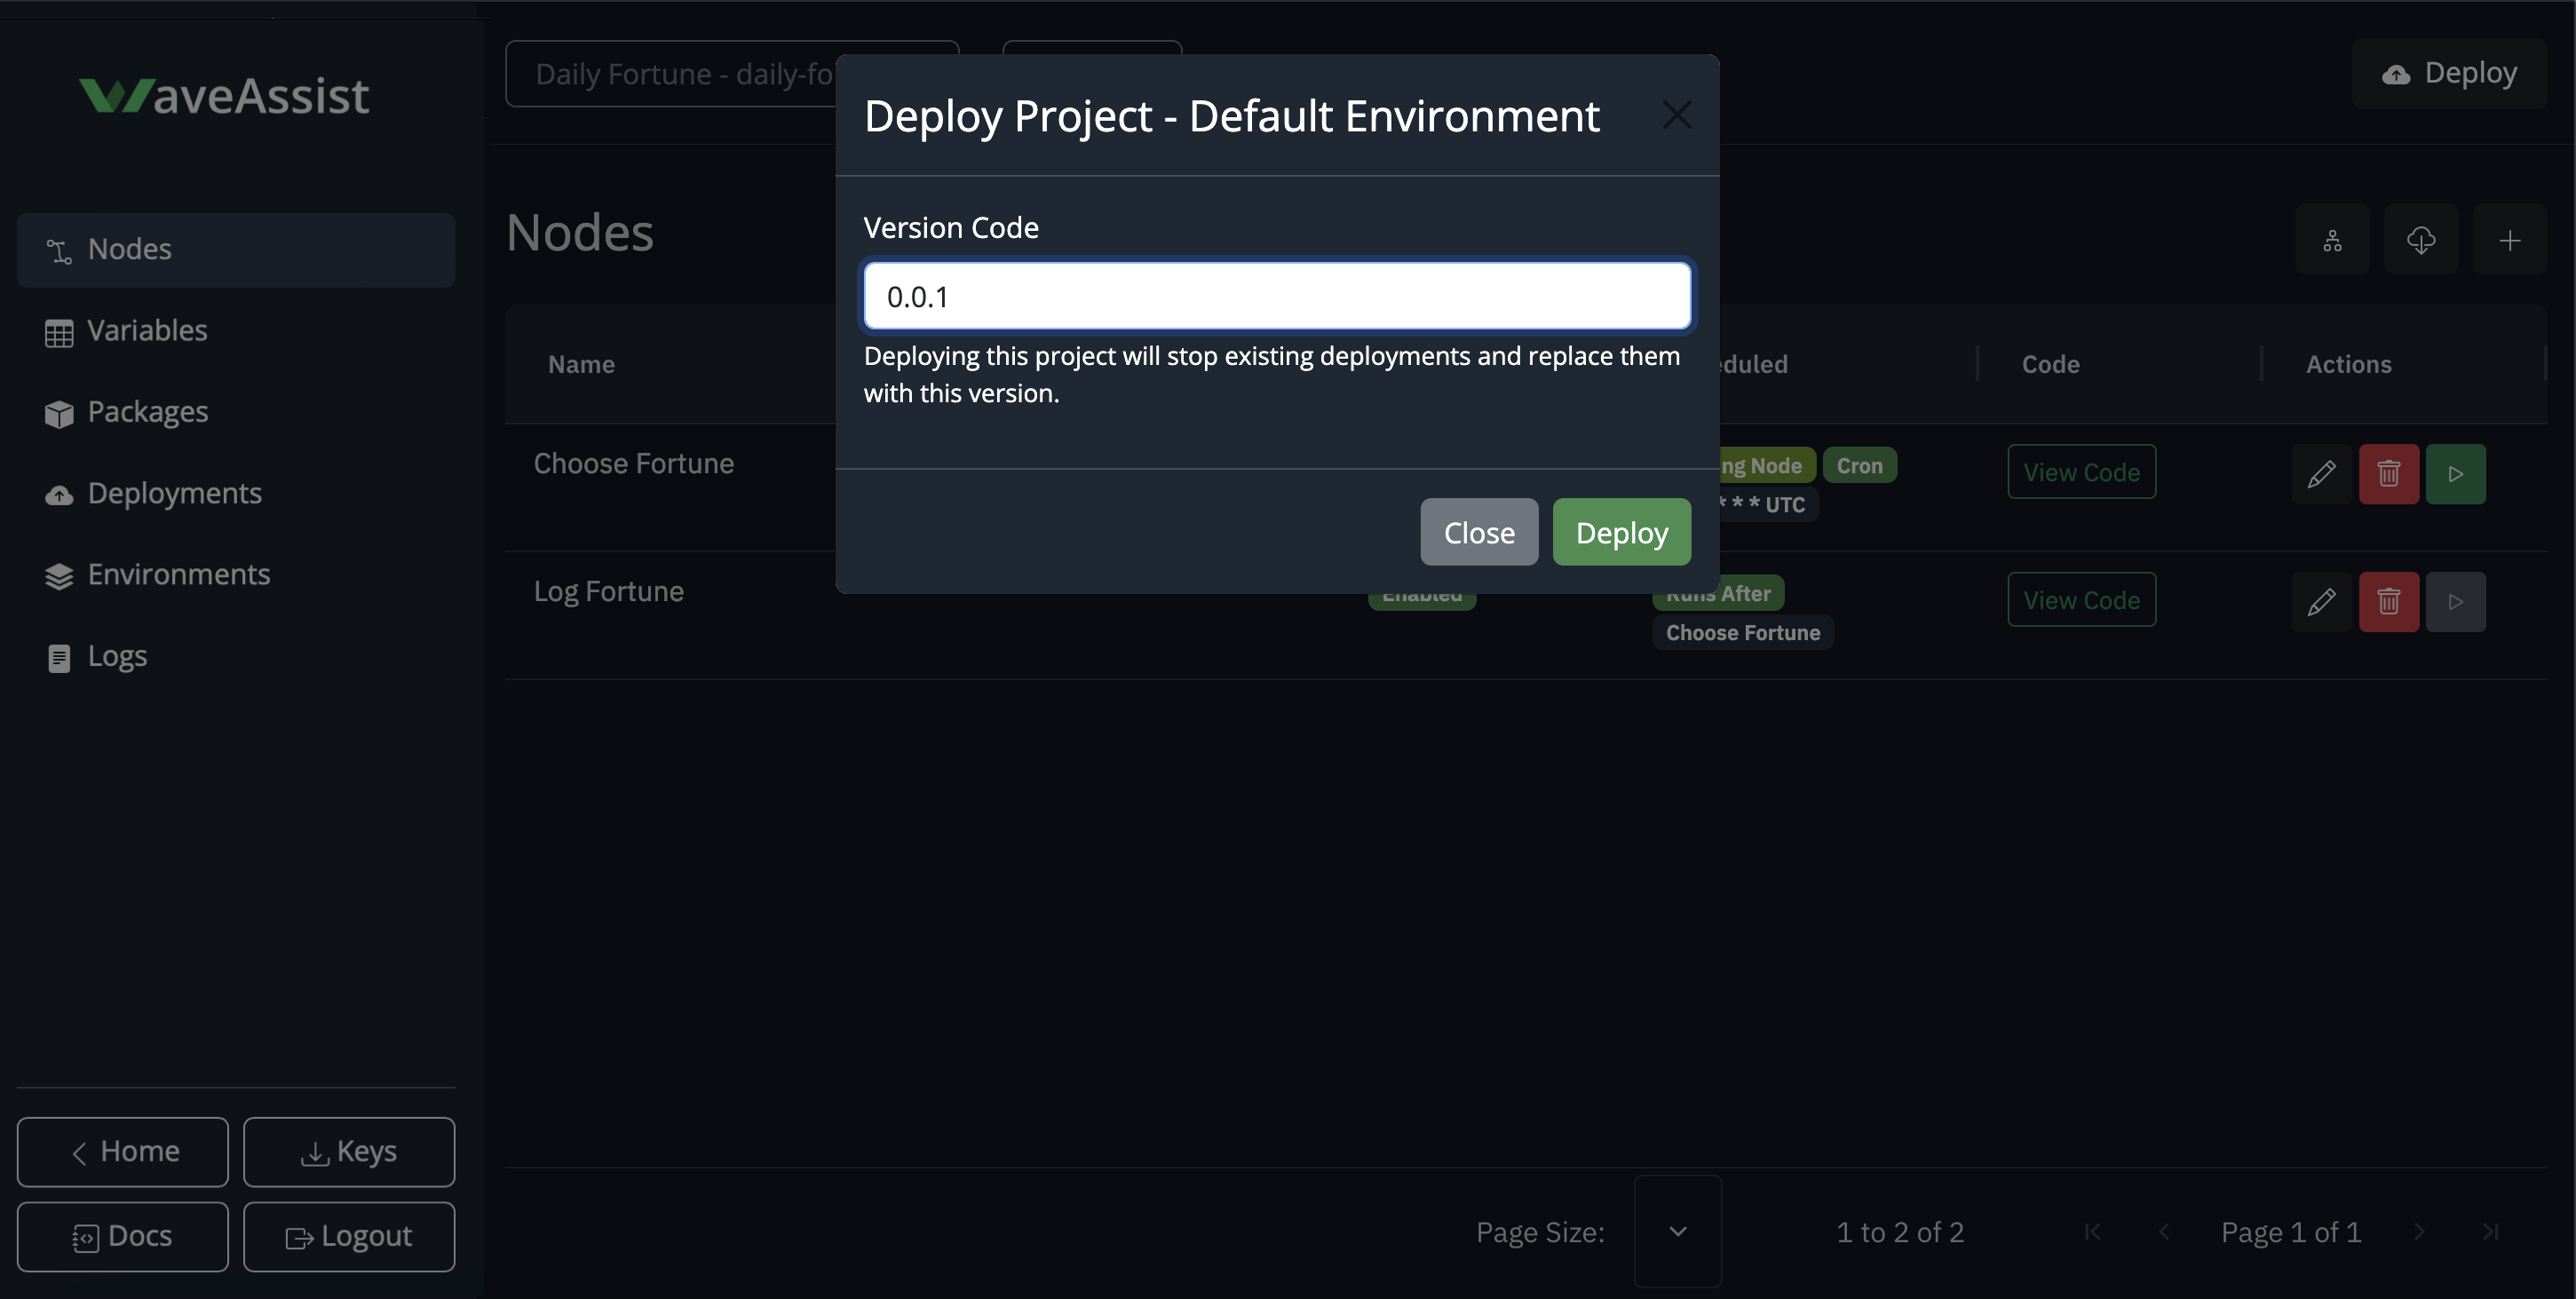View Deployments in the sidebar
2576x1299 pixels.
tap(174, 492)
